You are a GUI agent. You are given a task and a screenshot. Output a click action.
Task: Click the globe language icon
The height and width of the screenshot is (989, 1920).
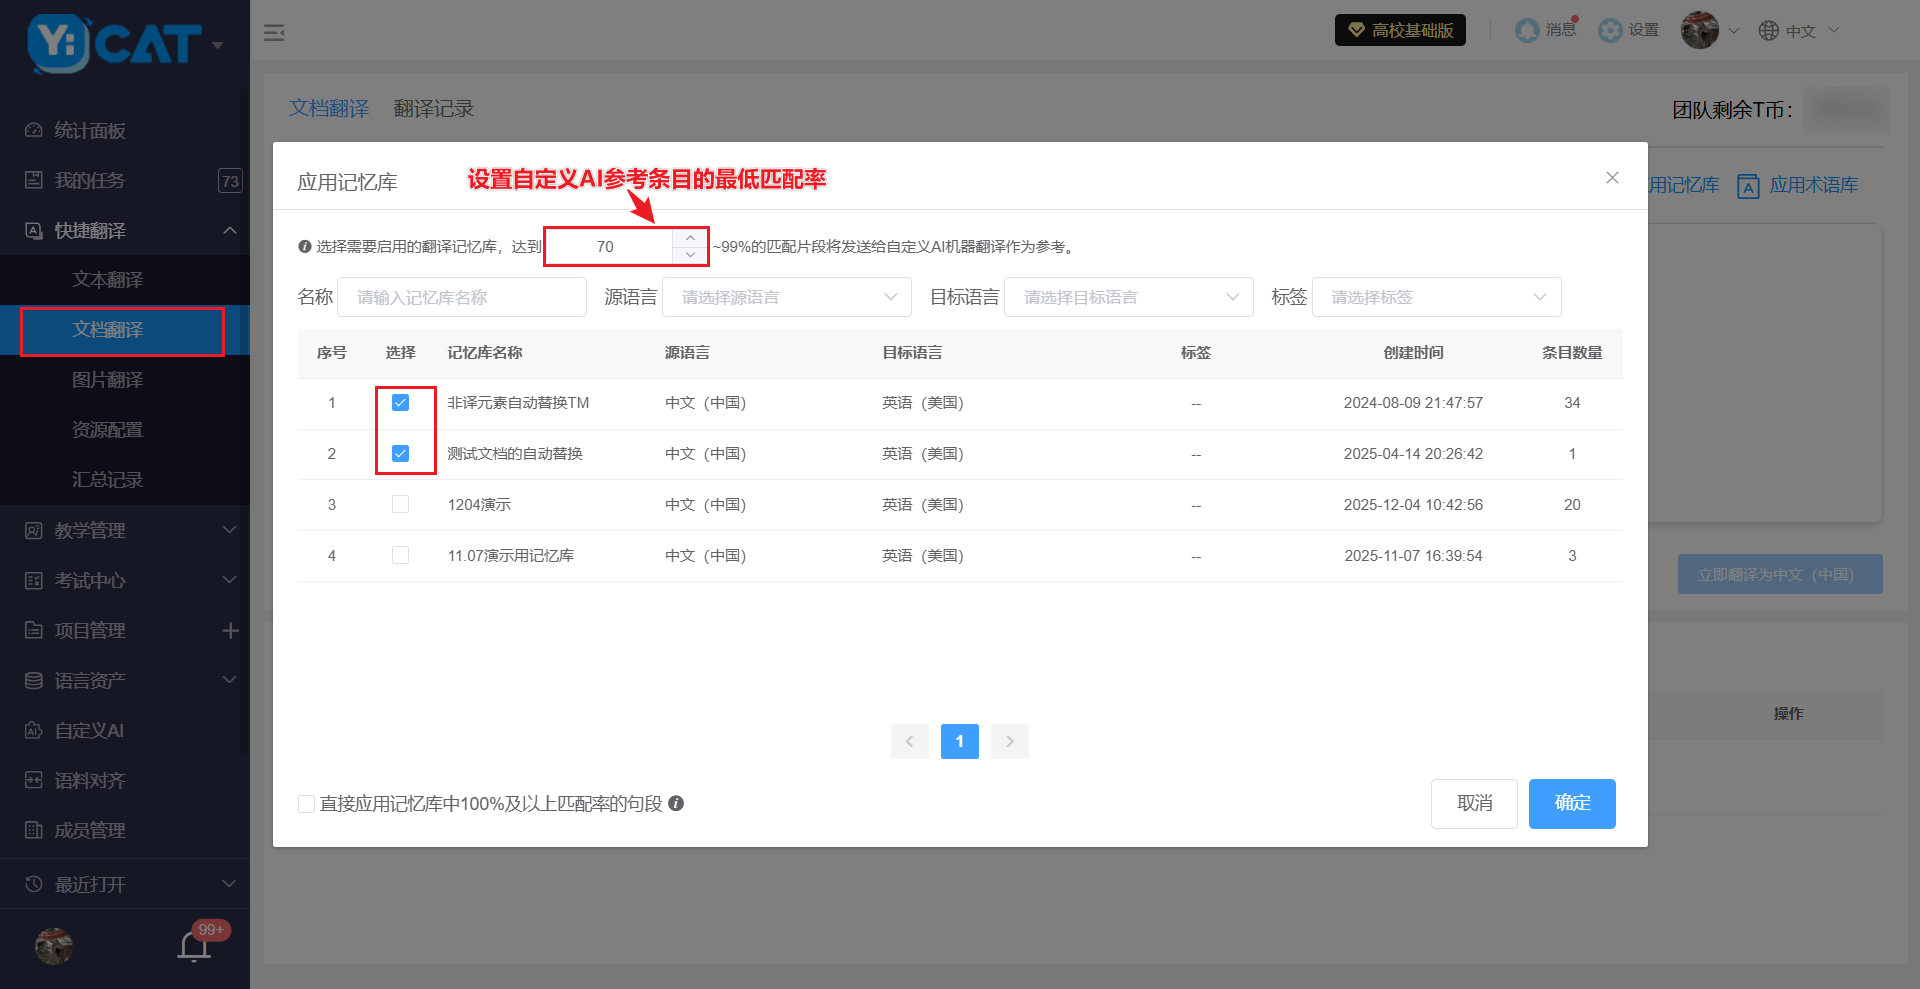click(x=1769, y=31)
